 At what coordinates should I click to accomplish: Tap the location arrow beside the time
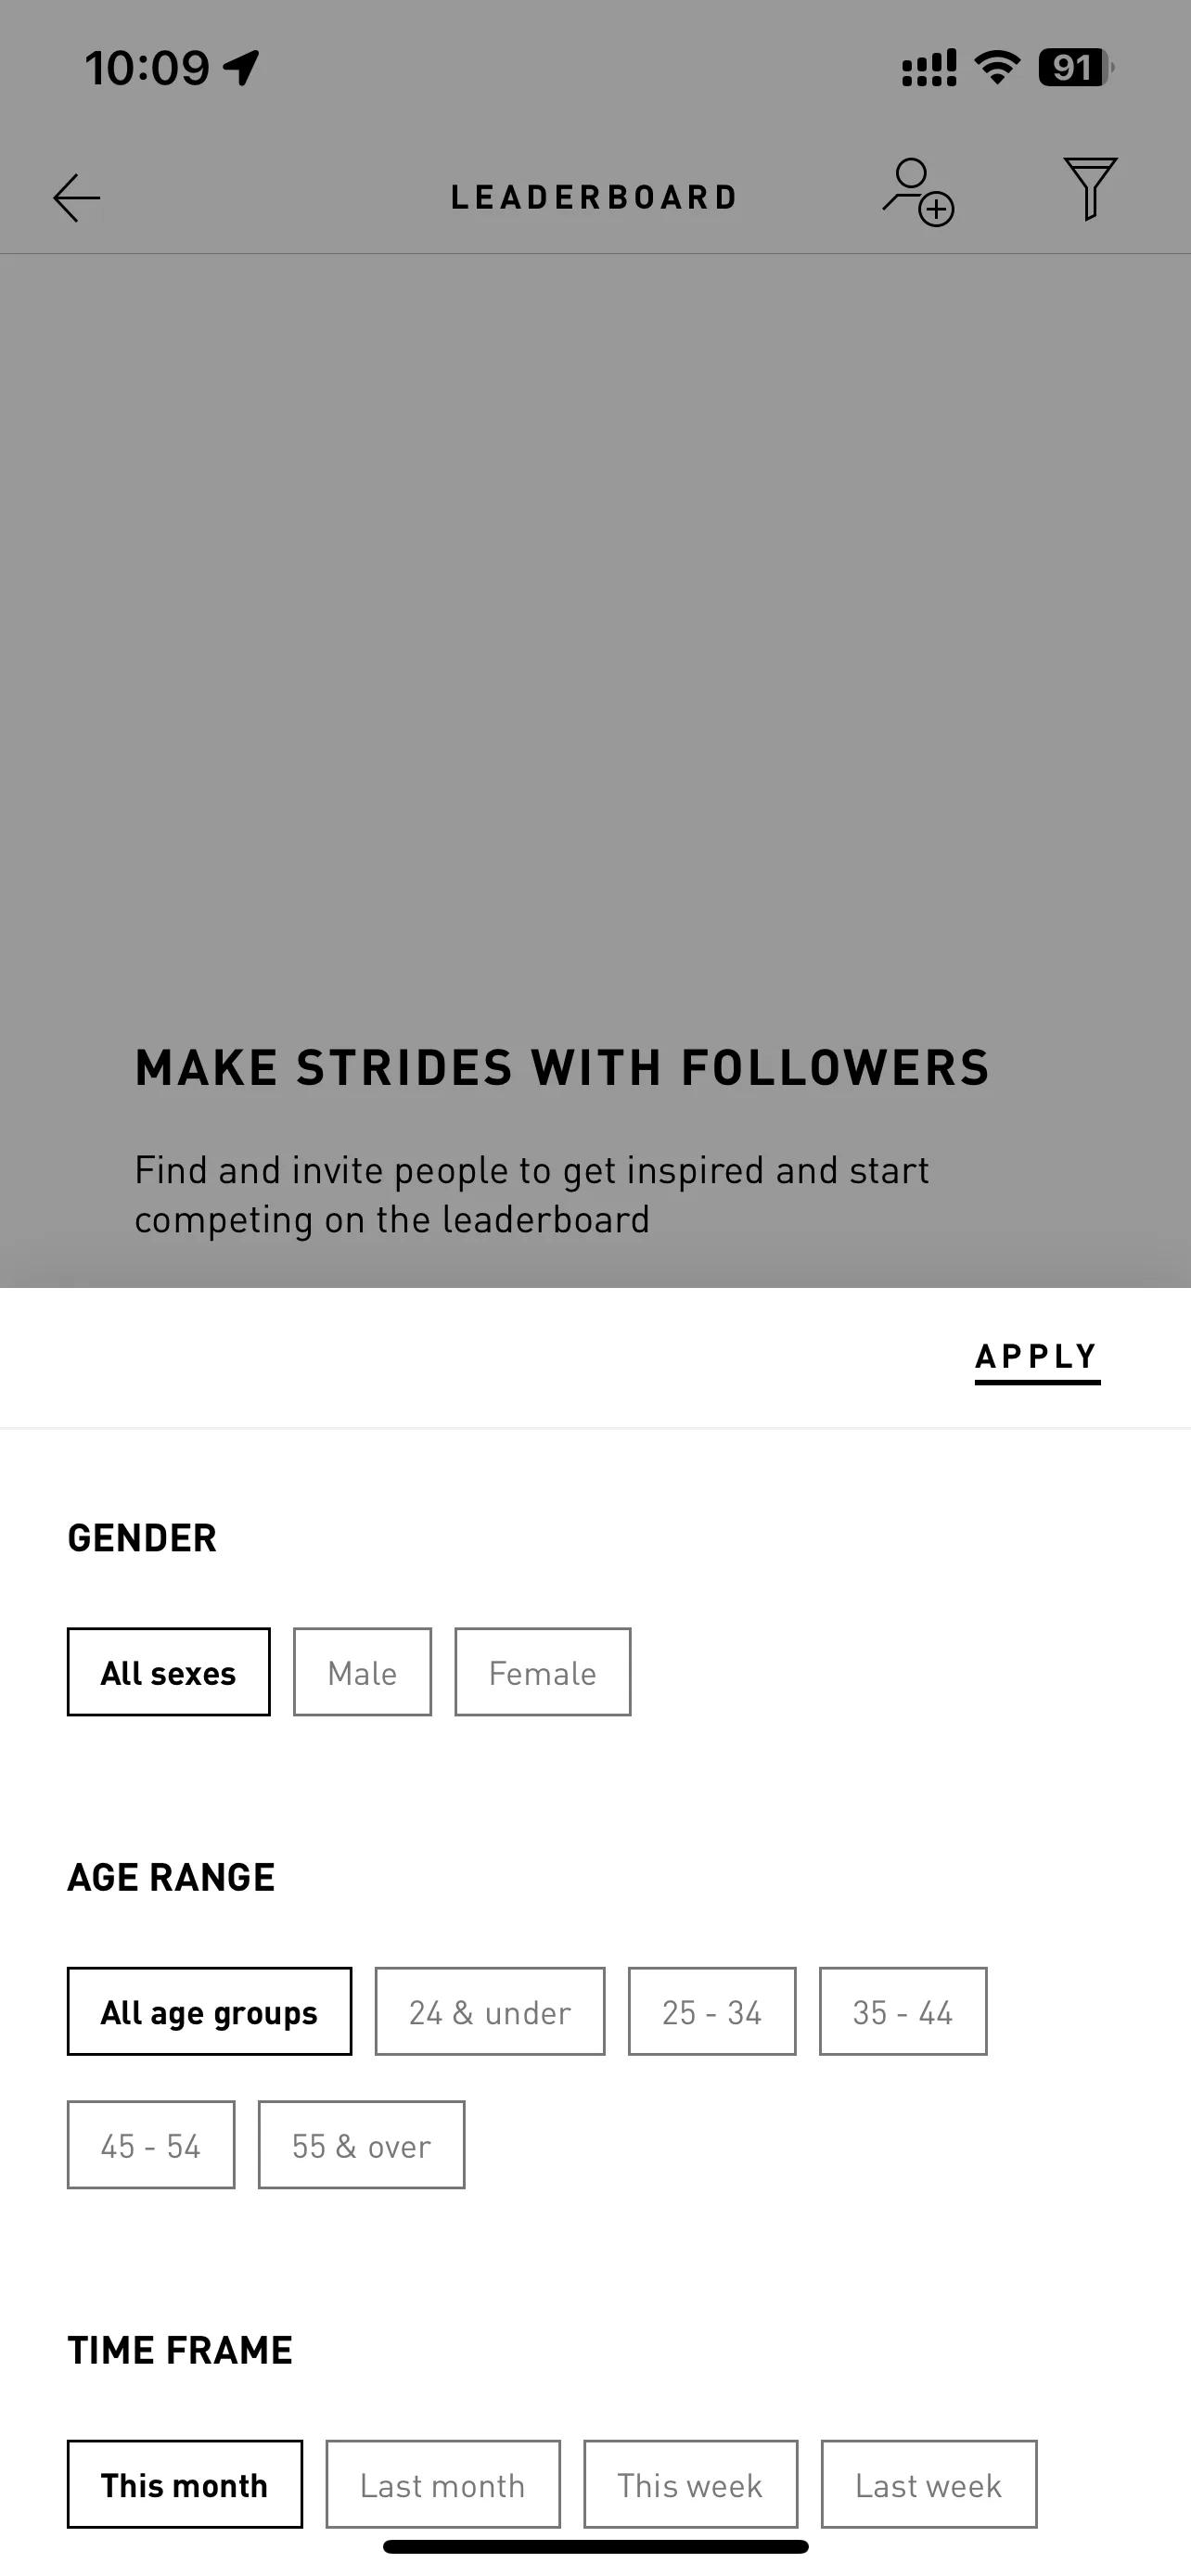pos(241,68)
